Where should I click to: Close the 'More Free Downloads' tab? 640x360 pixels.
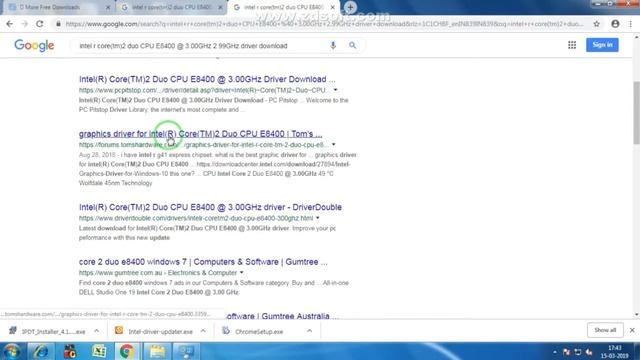click(108, 7)
